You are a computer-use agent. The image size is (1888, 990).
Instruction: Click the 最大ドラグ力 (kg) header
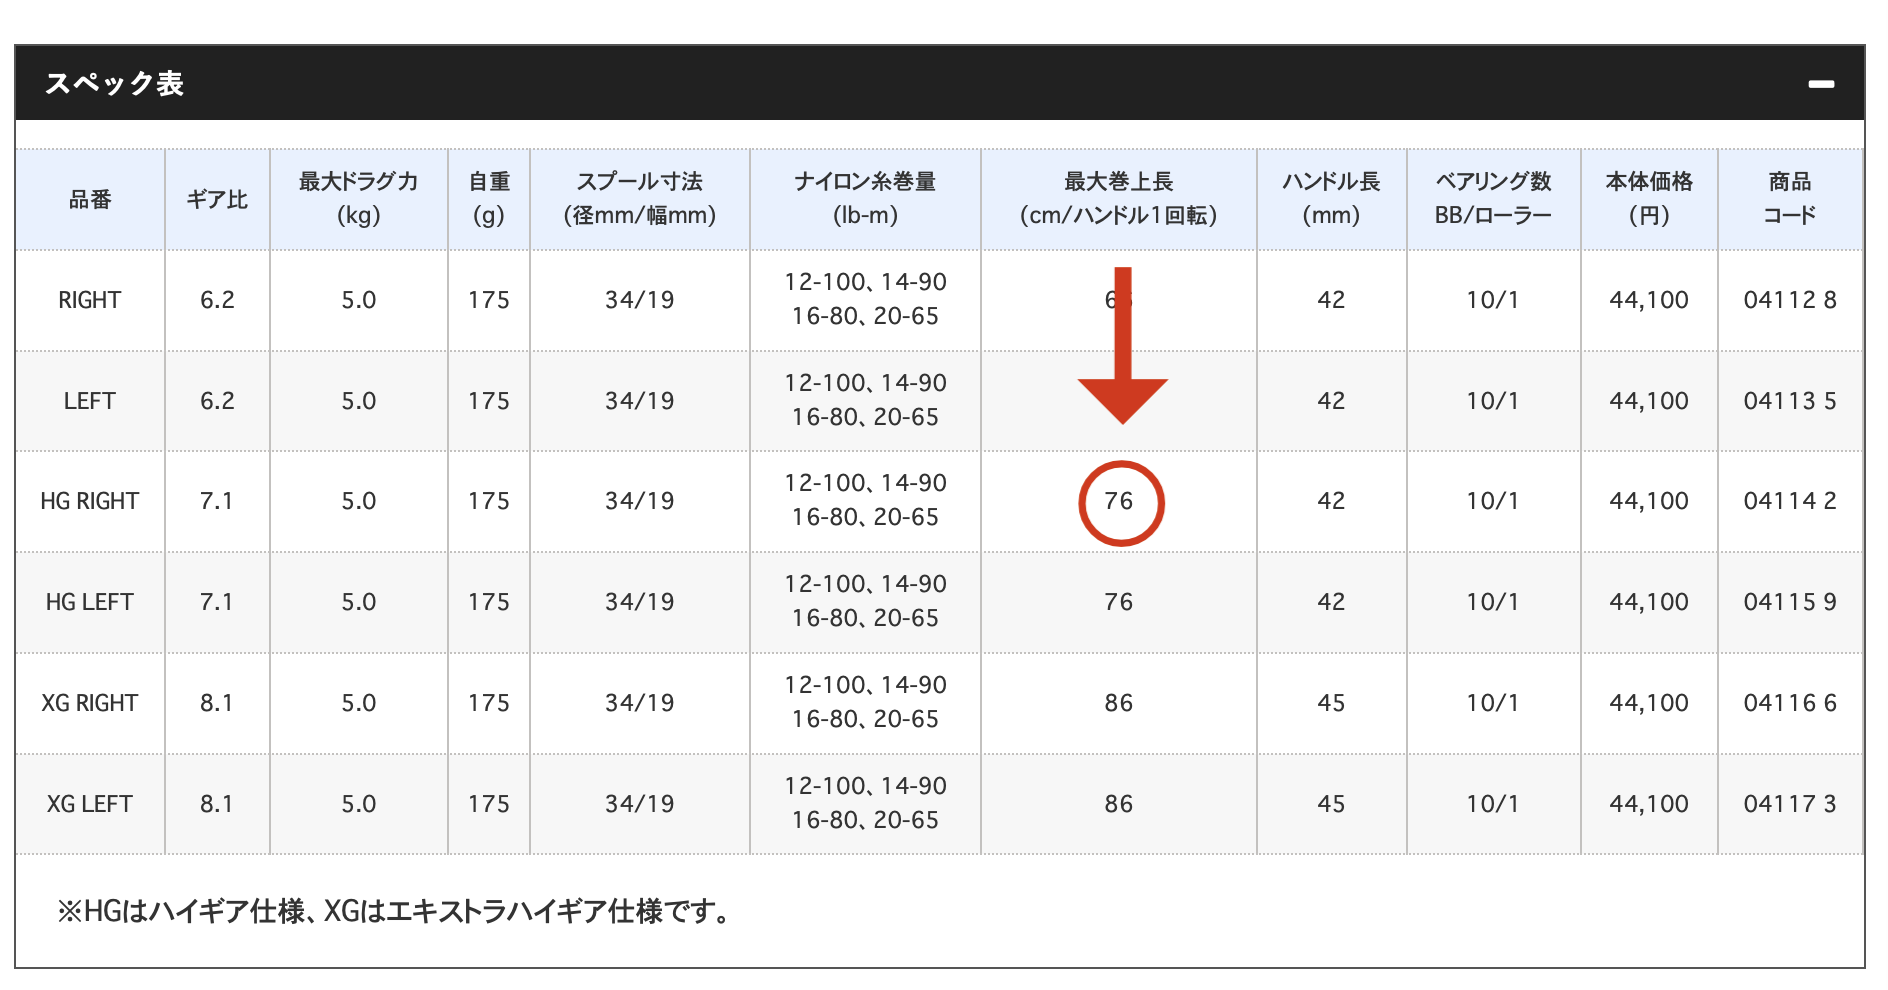click(358, 199)
